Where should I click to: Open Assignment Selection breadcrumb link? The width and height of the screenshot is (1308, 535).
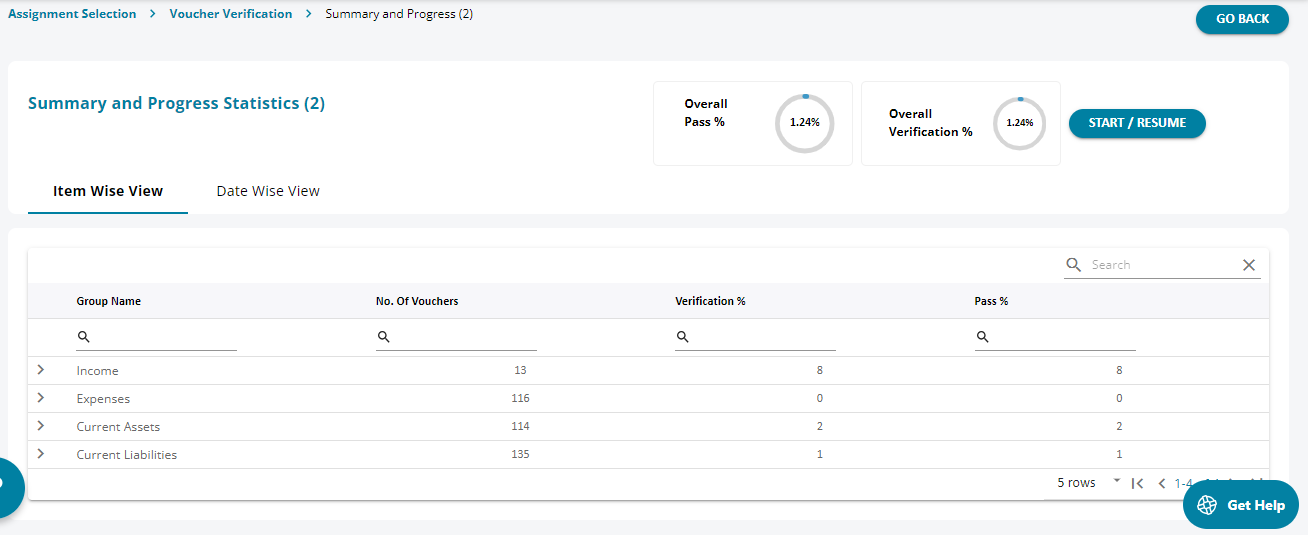tap(72, 14)
